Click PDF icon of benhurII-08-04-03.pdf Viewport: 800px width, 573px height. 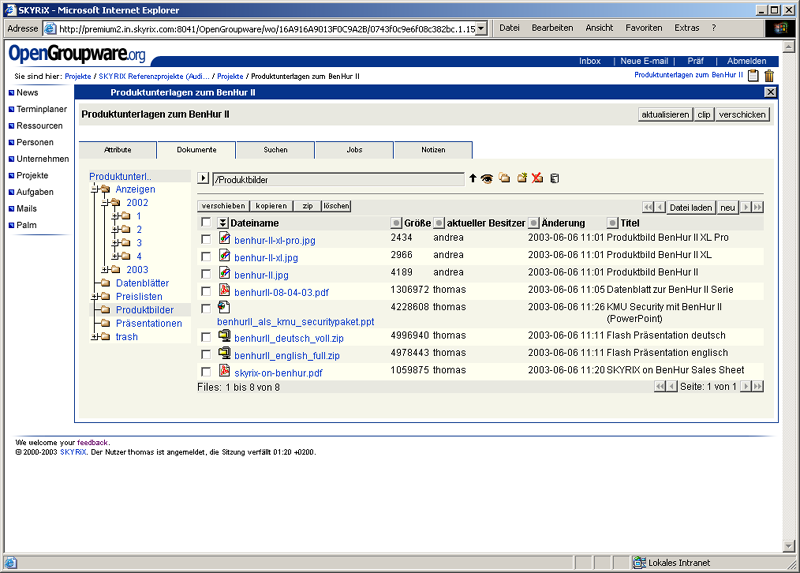click(x=224, y=290)
